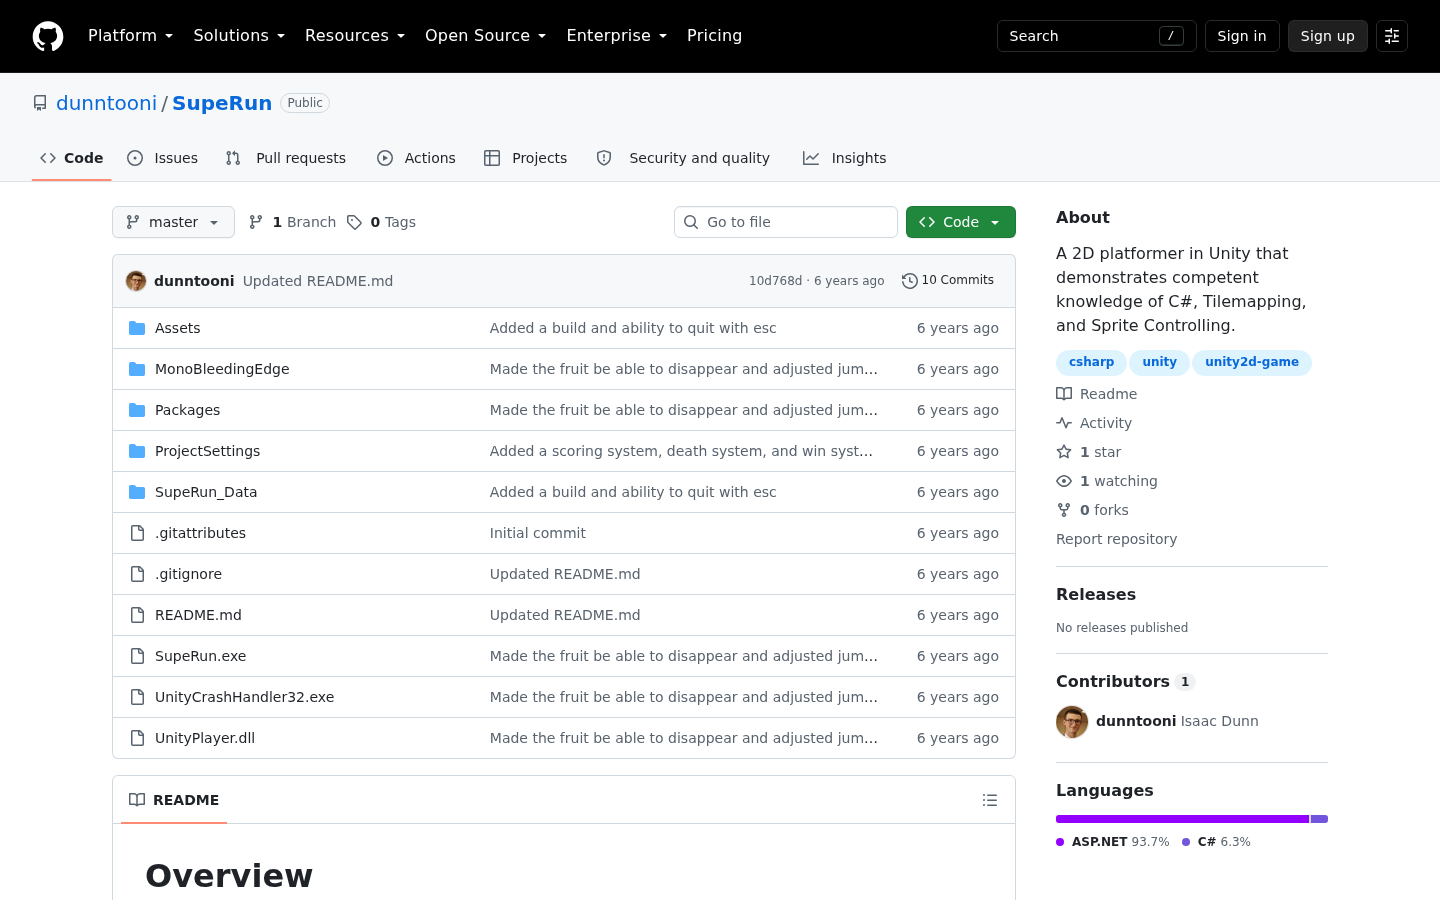Viewport: 1440px width, 900px height.
Task: View the 1 Branch link
Action: [292, 222]
